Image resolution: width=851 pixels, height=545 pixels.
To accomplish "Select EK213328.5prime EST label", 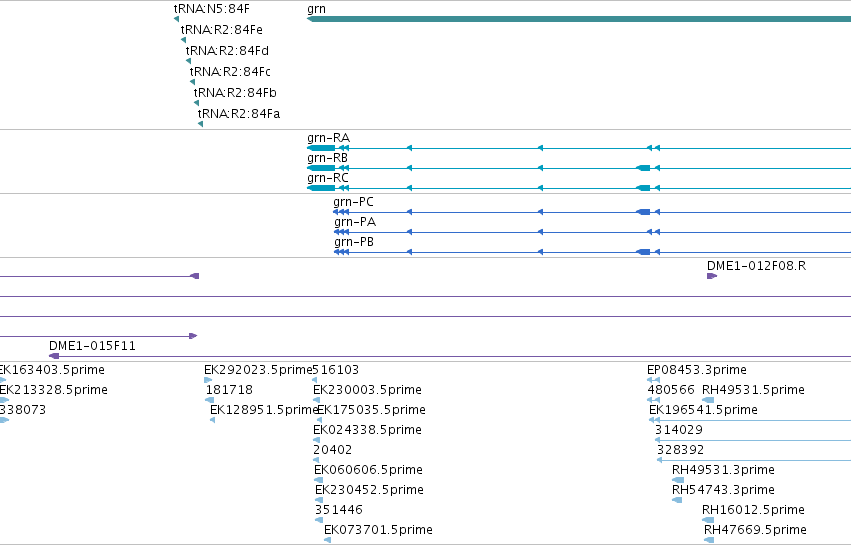I will [54, 390].
